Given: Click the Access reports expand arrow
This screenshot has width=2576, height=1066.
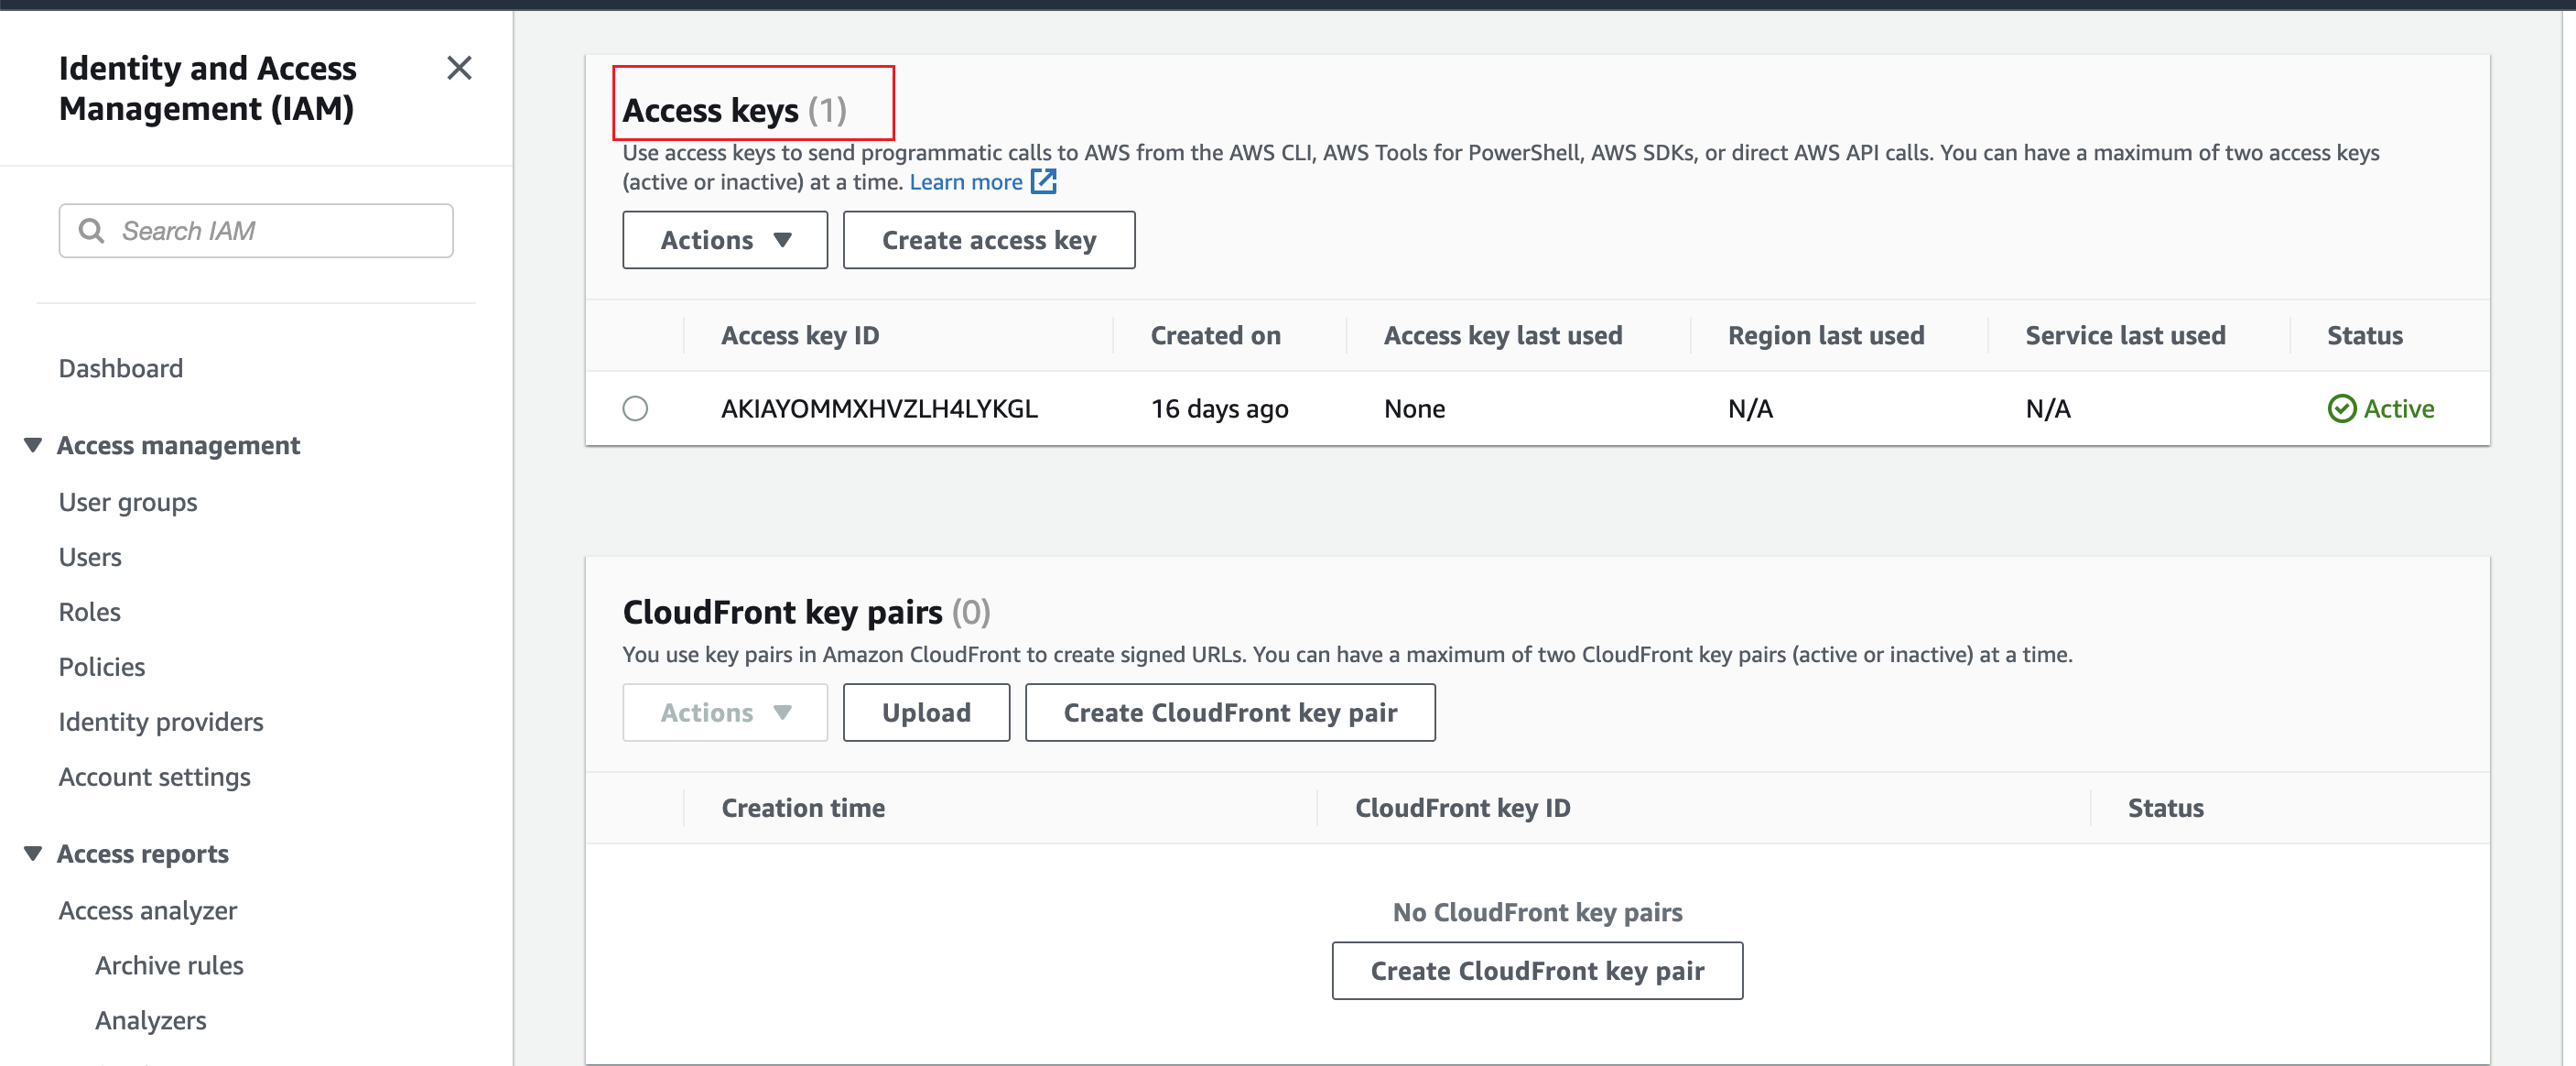Looking at the screenshot, I should click(31, 853).
